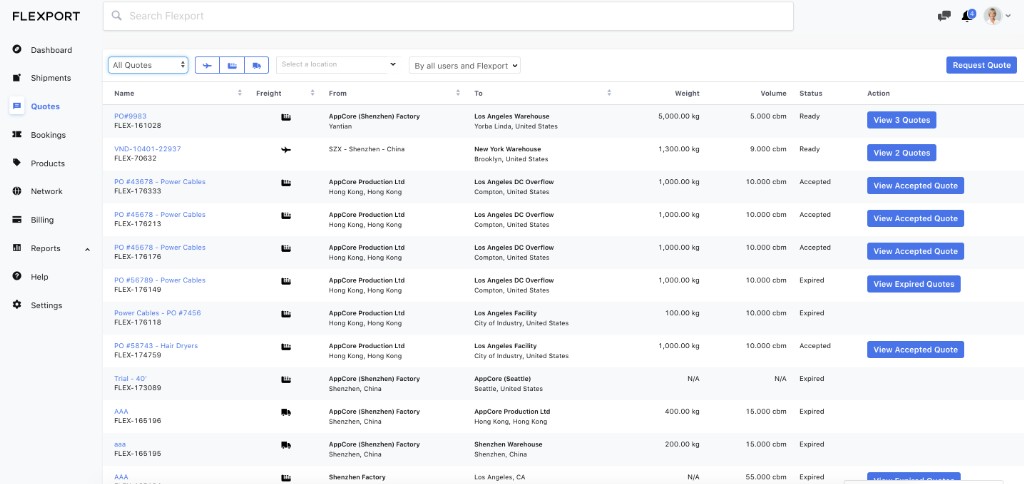Click 'Shenzhen Warehouse' destination cell
The image size is (1024, 484).
pos(508,444)
